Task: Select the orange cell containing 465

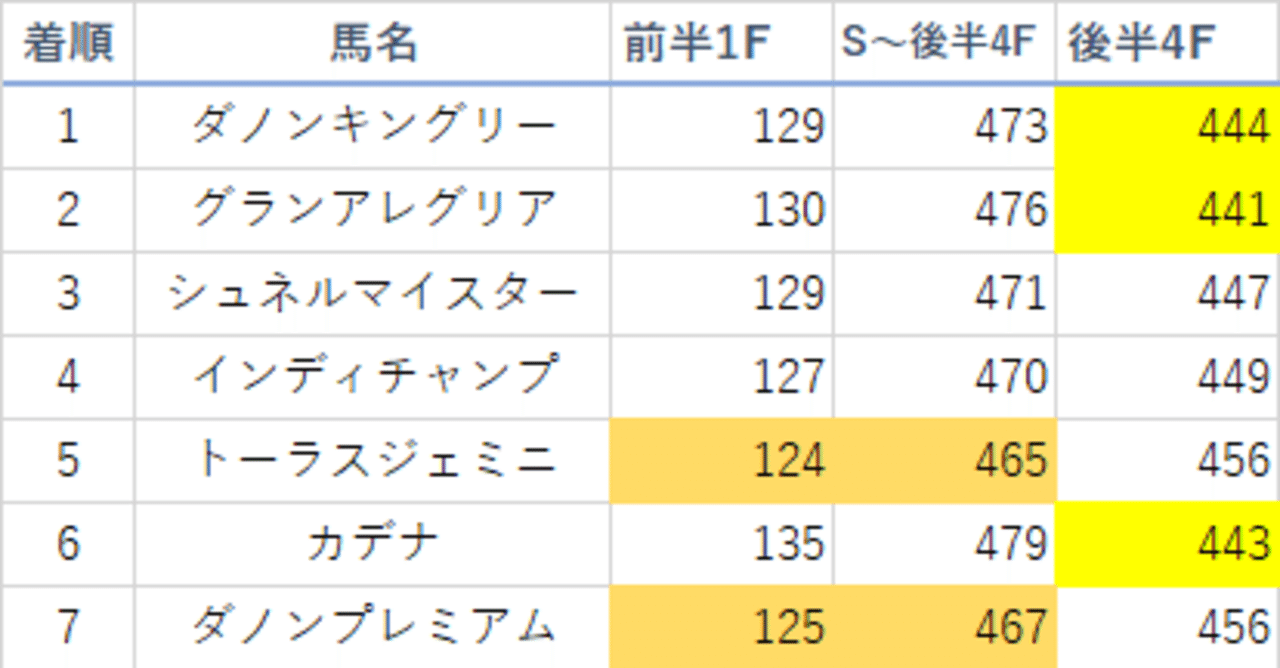Action: 944,460
